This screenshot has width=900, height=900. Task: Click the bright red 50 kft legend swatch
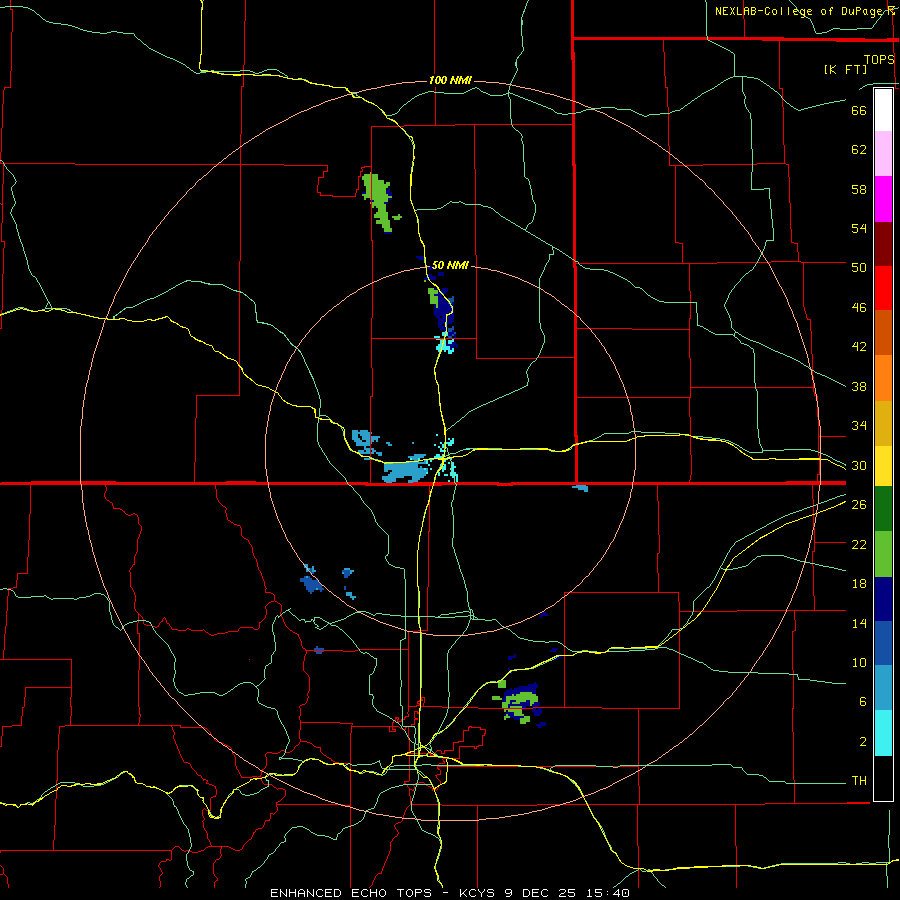[x=883, y=288]
